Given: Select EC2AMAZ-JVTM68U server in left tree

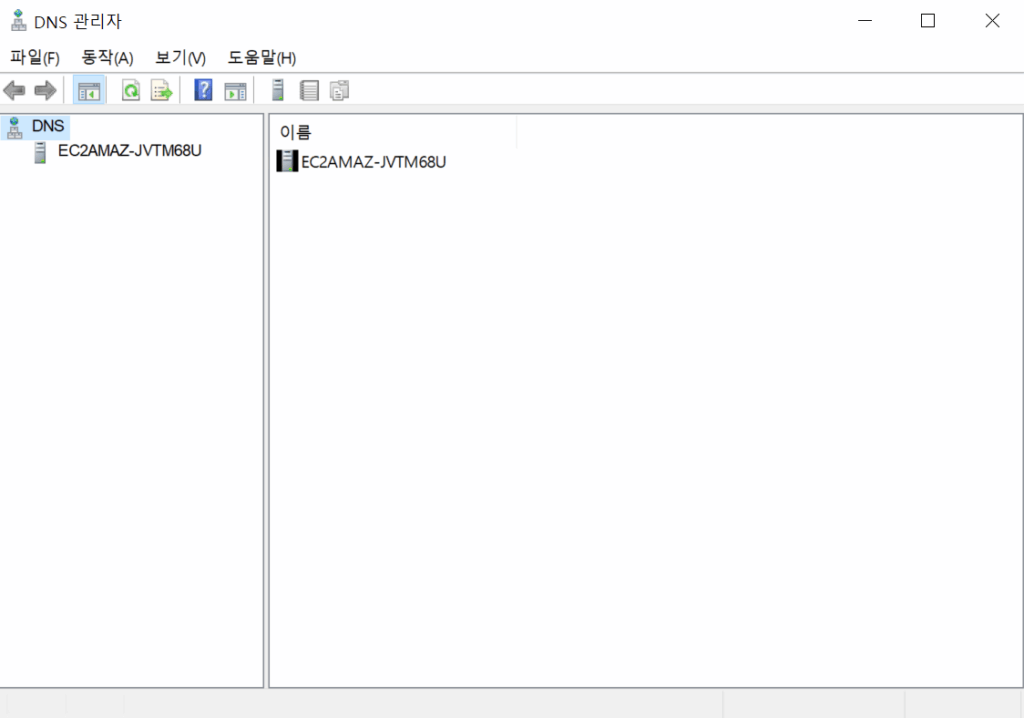Looking at the screenshot, I should coord(129,152).
